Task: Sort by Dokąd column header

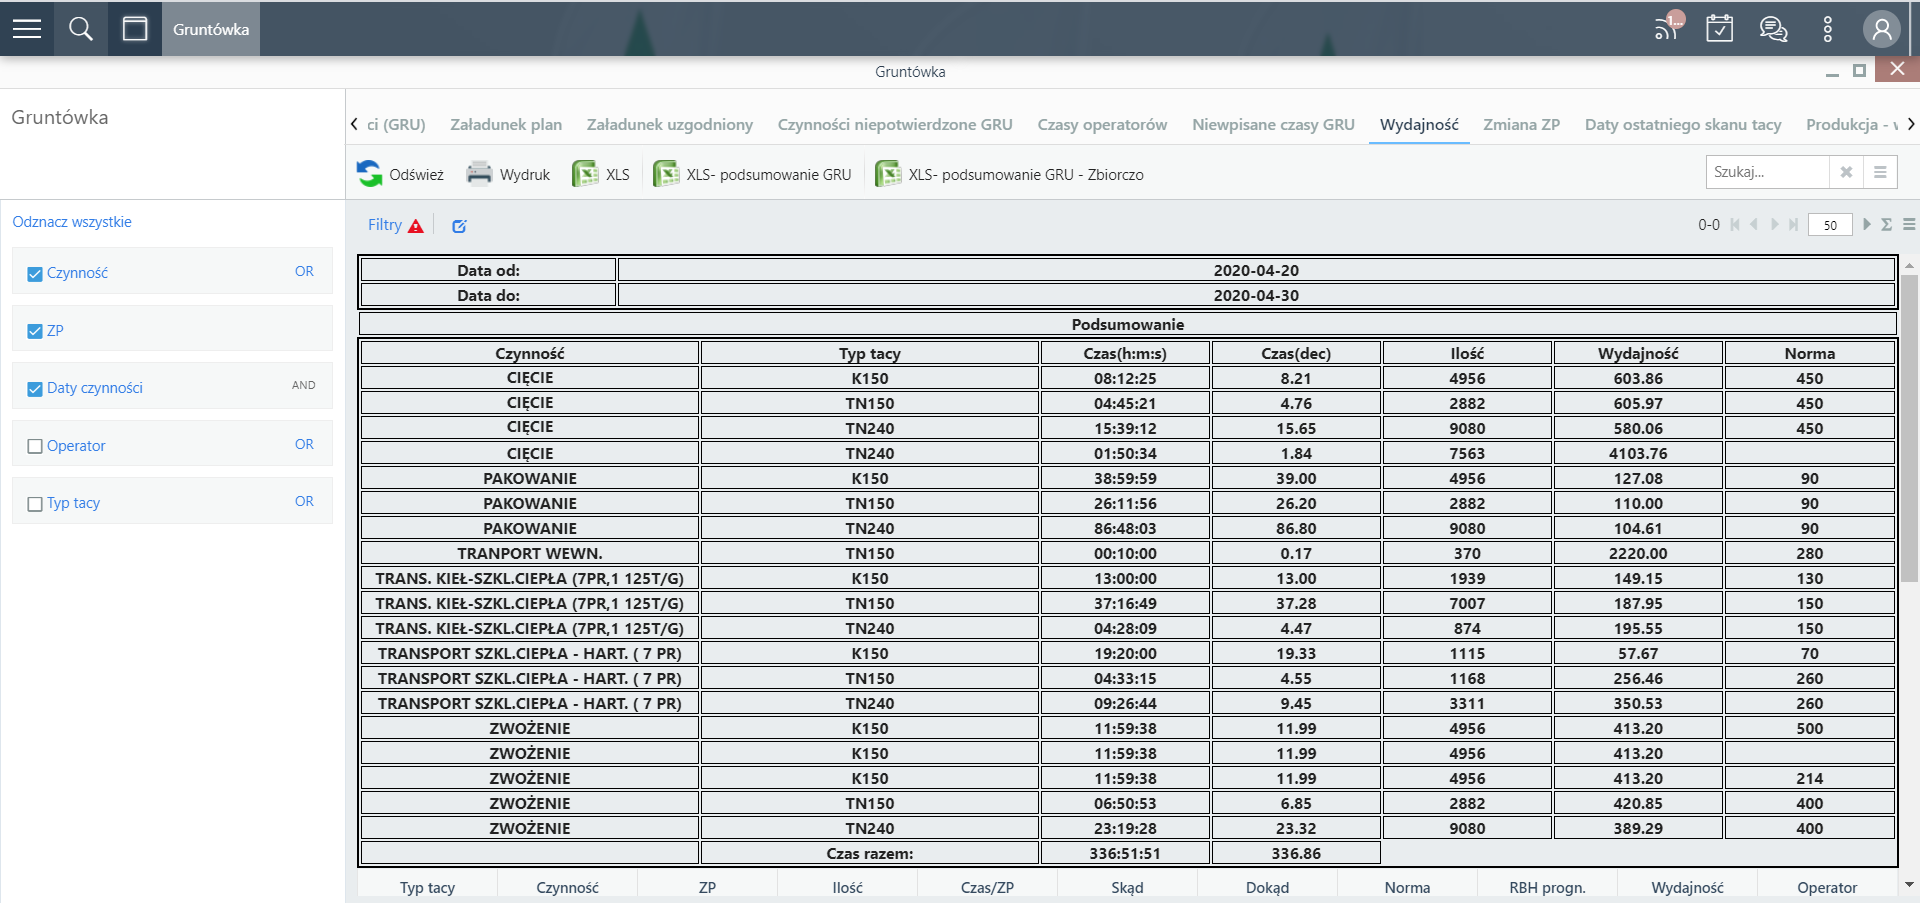Action: pos(1267,887)
